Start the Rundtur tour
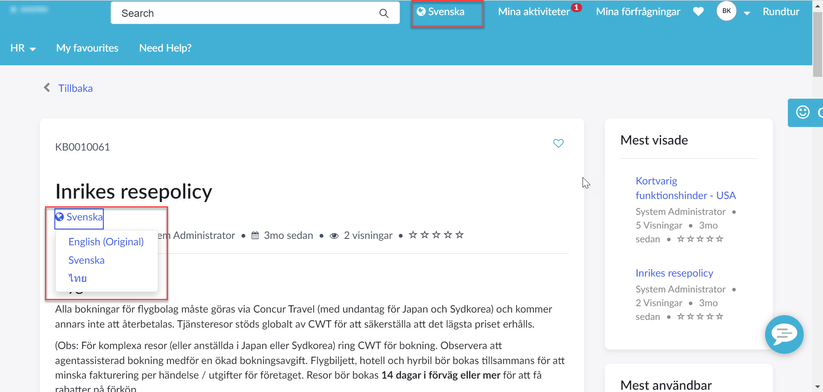823x392 pixels. pos(781,12)
